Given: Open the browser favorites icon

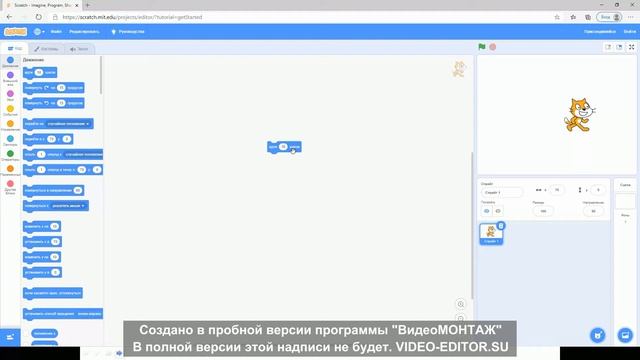Looking at the screenshot, I should pyautogui.click(x=573, y=17).
